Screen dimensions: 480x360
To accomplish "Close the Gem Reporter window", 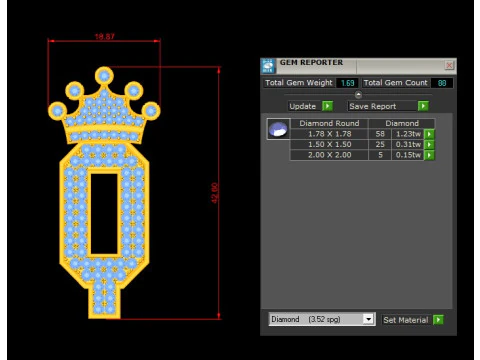I will pos(449,65).
